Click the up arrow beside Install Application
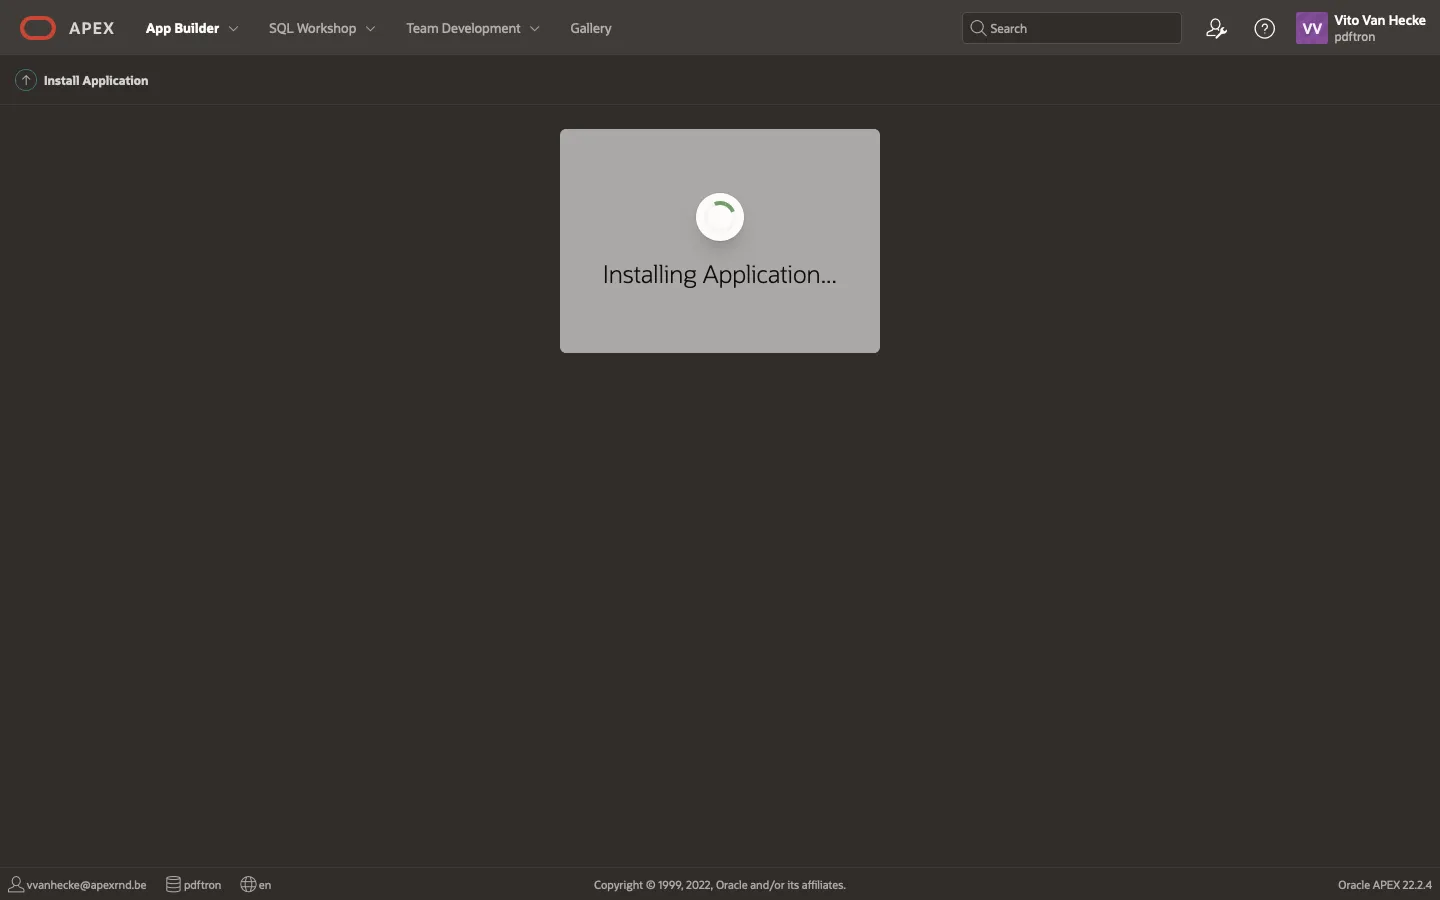The height and width of the screenshot is (900, 1440). (26, 80)
